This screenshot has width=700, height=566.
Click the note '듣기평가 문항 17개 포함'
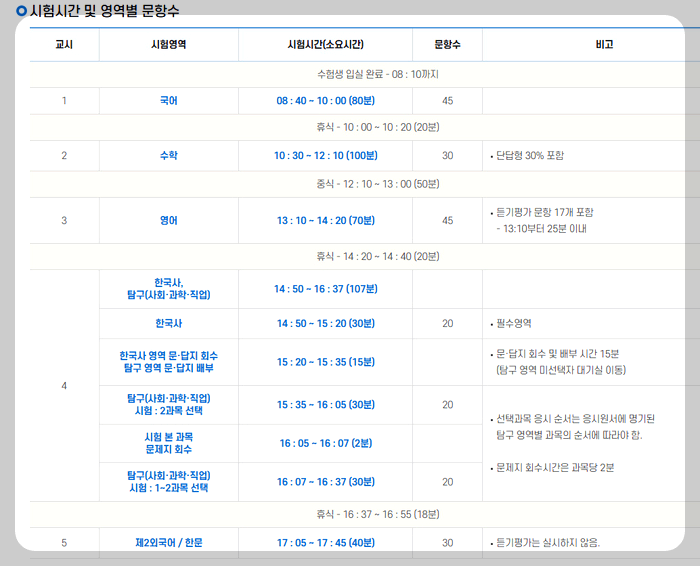coord(545,212)
